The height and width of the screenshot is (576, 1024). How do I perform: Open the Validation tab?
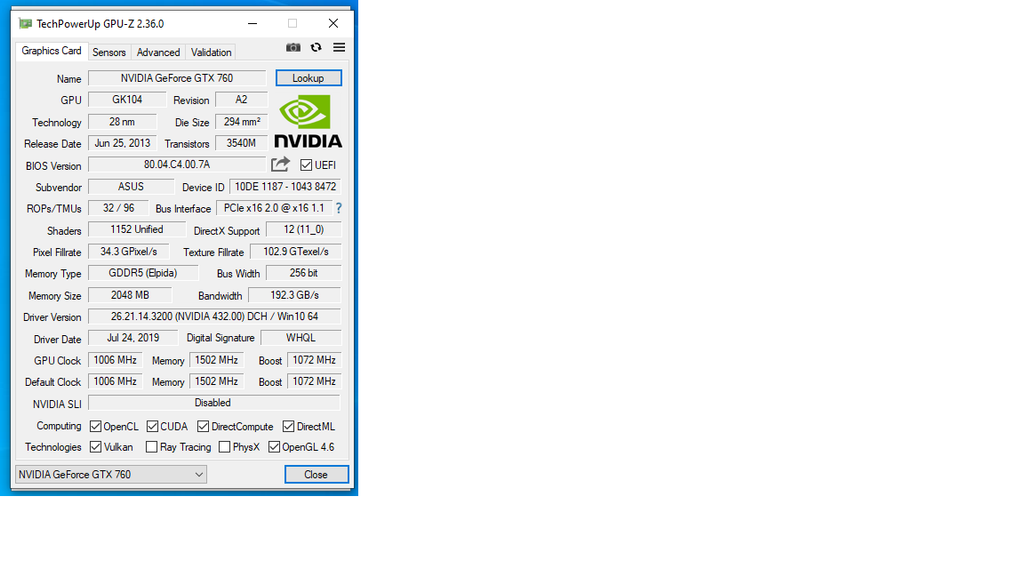click(x=211, y=52)
